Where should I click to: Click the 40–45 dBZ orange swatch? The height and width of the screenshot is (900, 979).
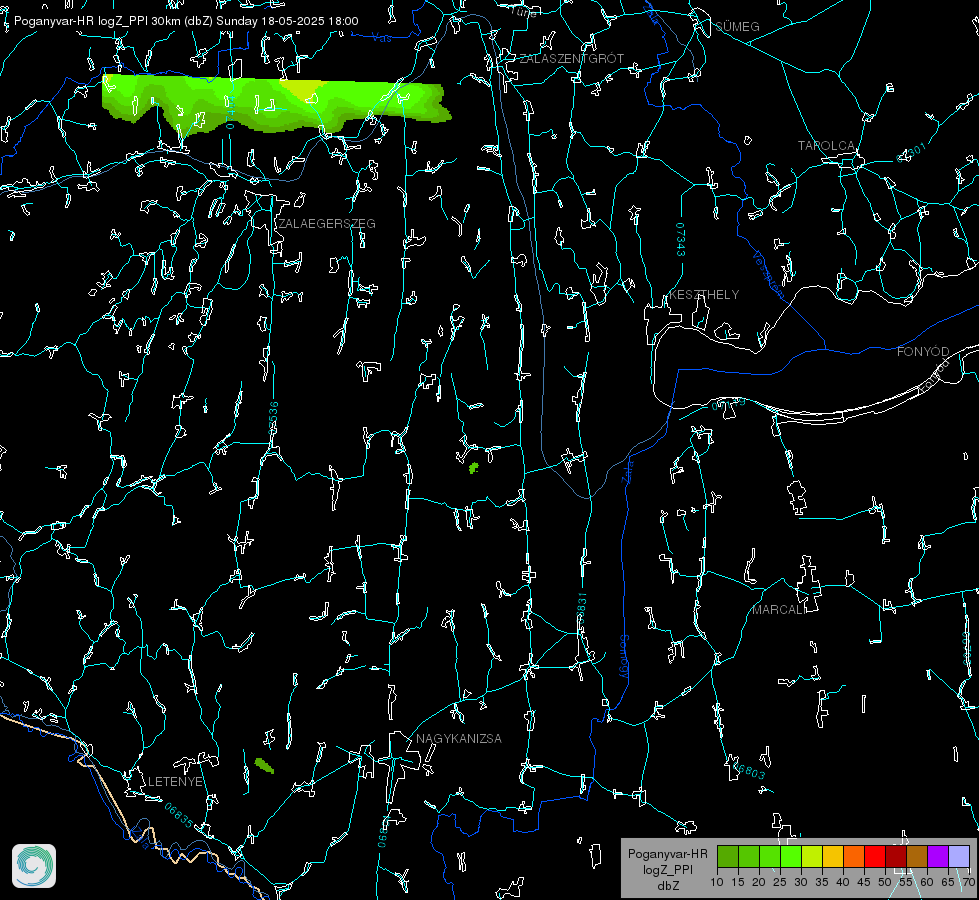[x=854, y=856]
